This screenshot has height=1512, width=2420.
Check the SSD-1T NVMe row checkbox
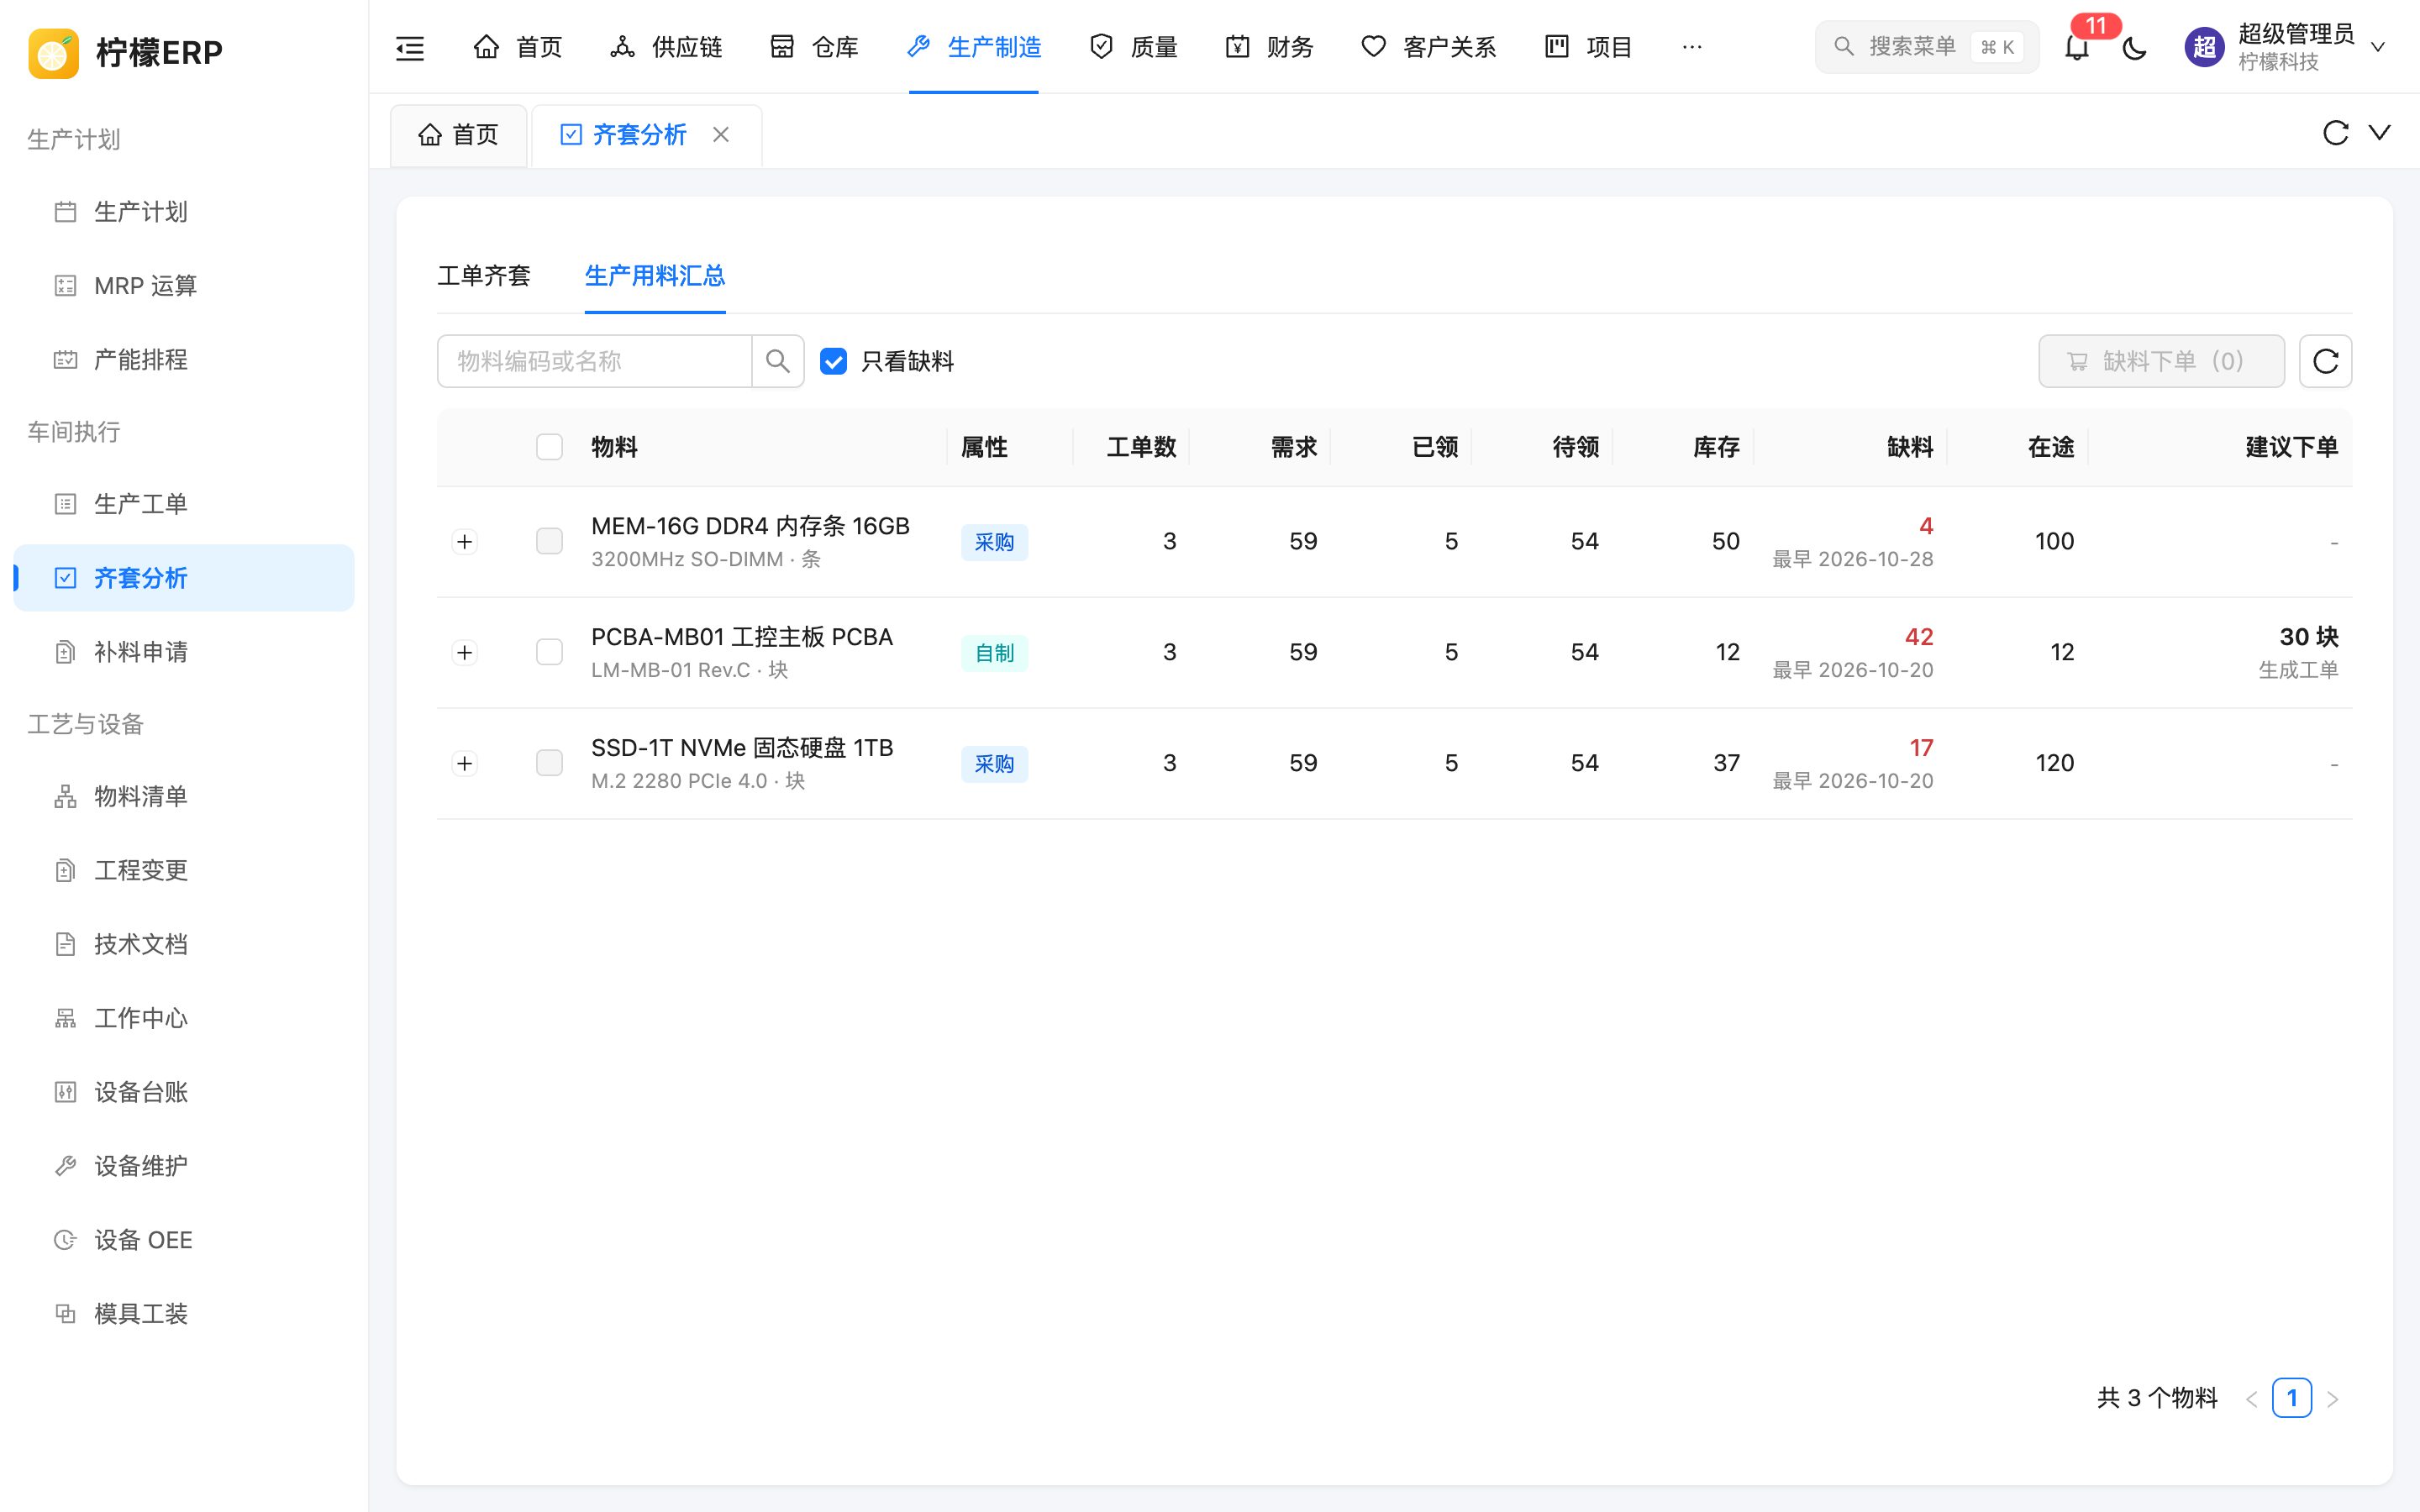pos(549,763)
